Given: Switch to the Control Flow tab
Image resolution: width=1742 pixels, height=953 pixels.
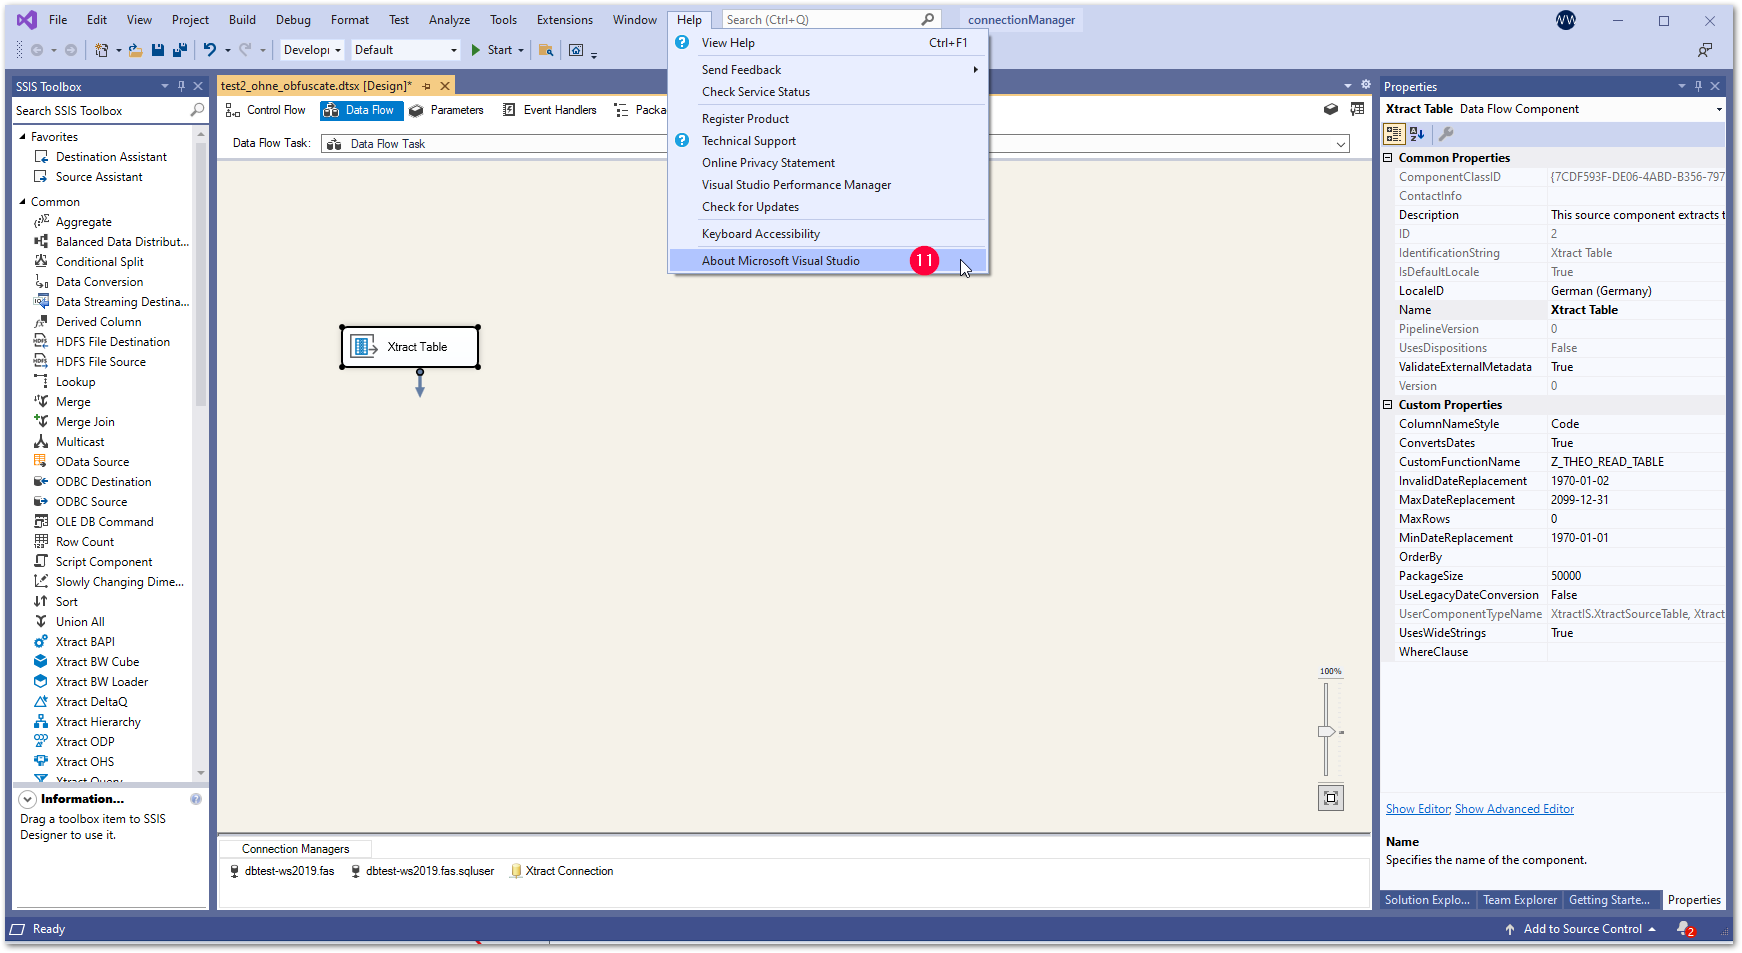Looking at the screenshot, I should (266, 110).
